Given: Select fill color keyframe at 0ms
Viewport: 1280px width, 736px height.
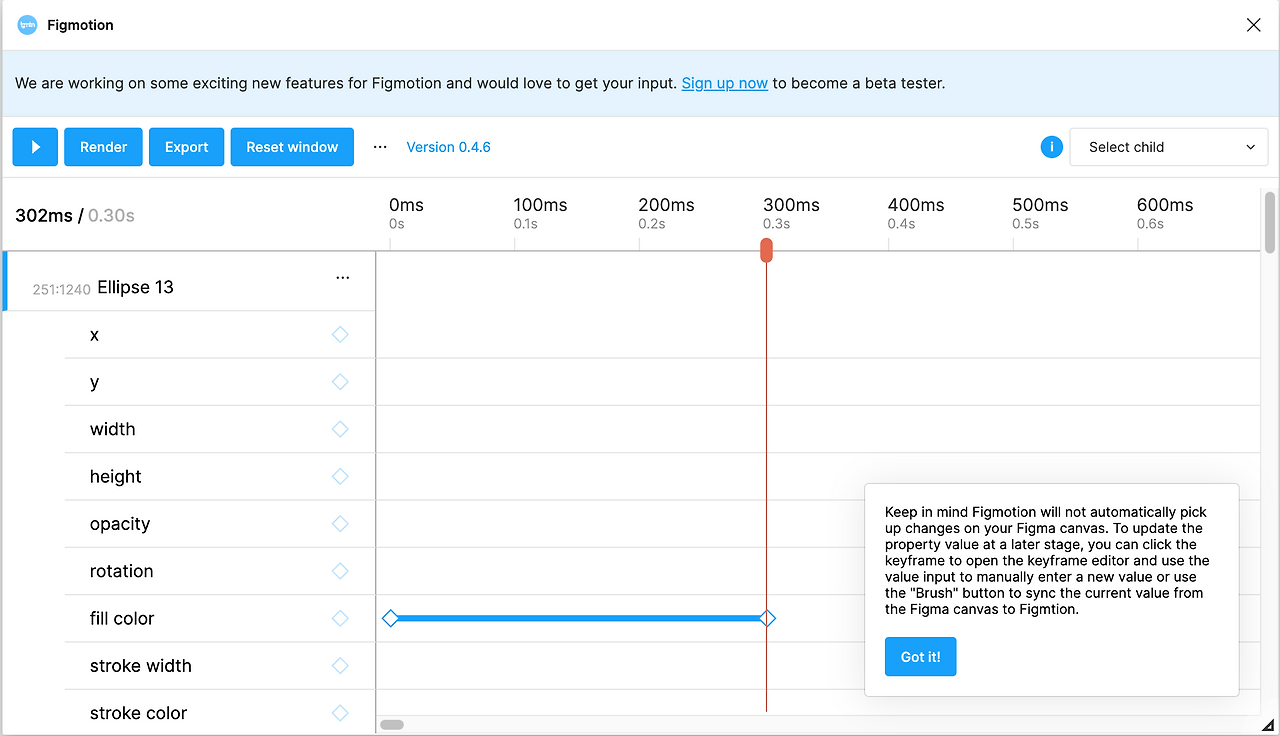Looking at the screenshot, I should click(x=391, y=619).
